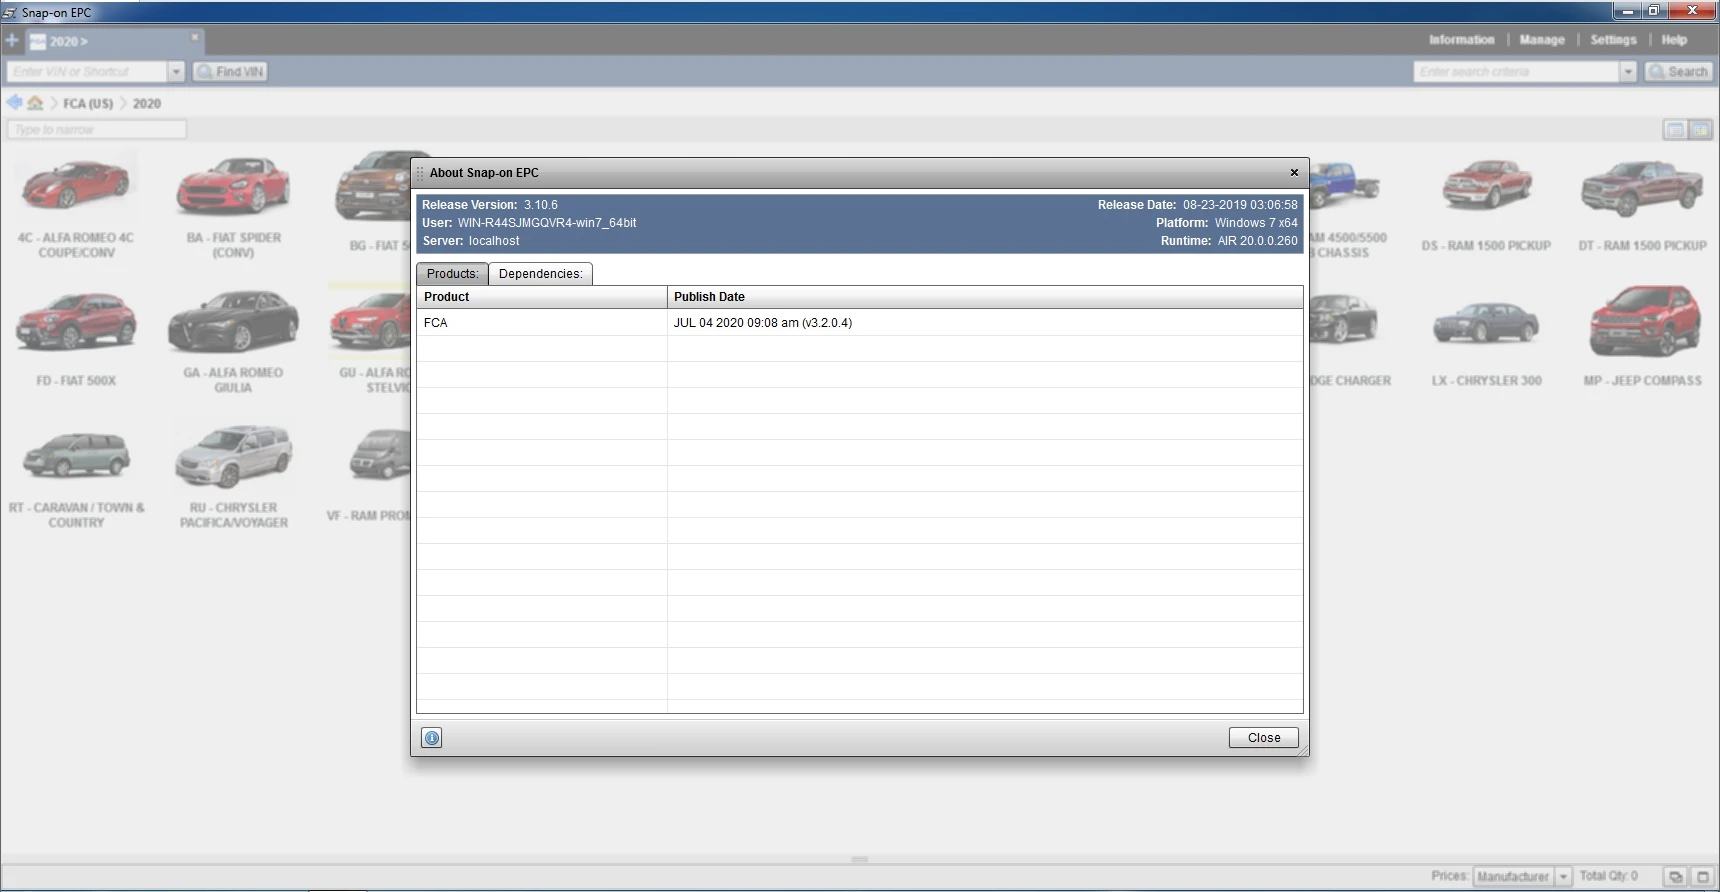Switch to the Dependencies tab
The height and width of the screenshot is (892, 1720).
click(x=540, y=274)
